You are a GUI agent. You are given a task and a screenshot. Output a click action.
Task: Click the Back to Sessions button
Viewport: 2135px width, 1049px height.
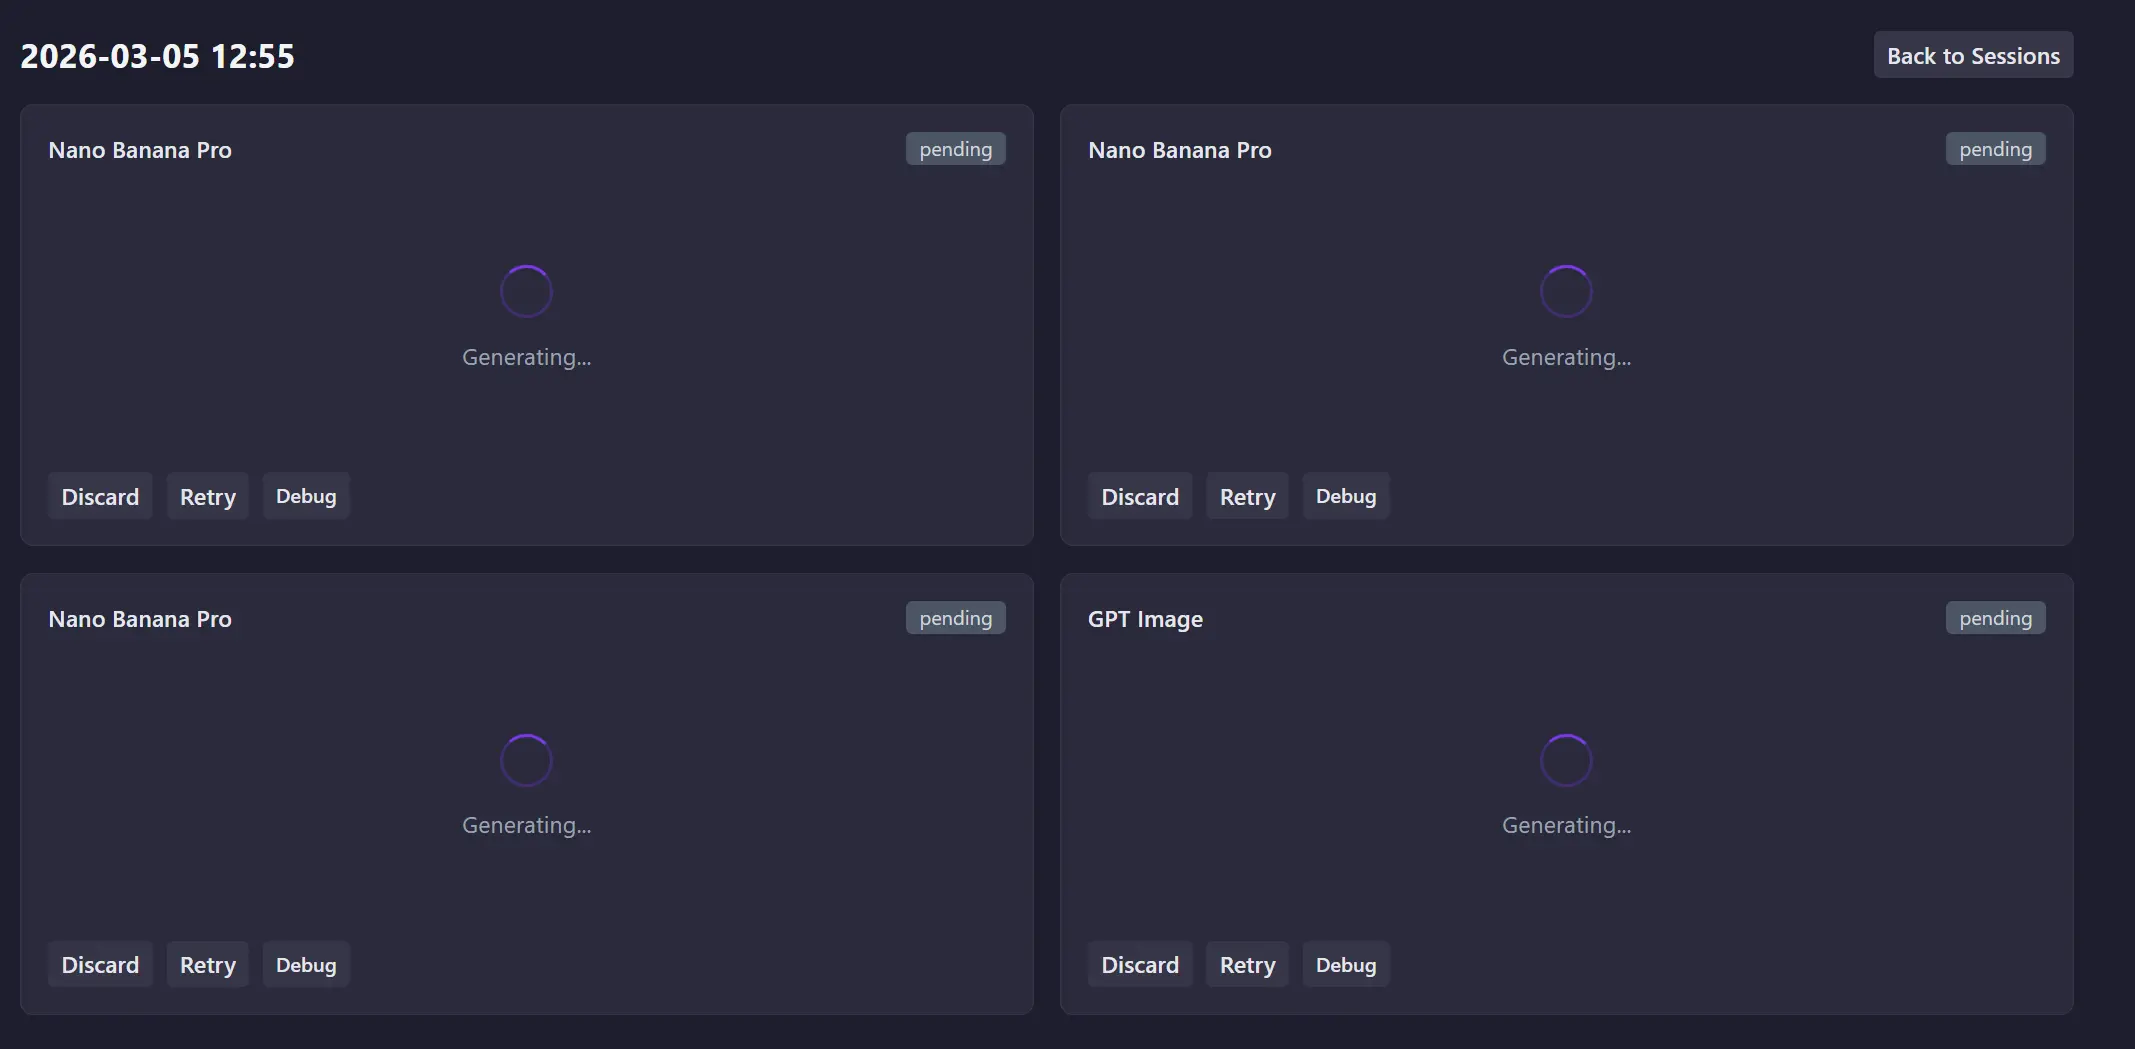coord(1972,56)
